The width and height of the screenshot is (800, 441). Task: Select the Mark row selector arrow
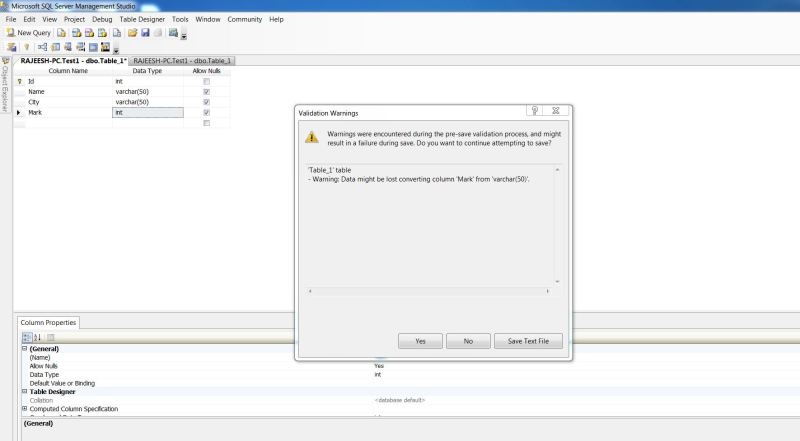(x=19, y=112)
